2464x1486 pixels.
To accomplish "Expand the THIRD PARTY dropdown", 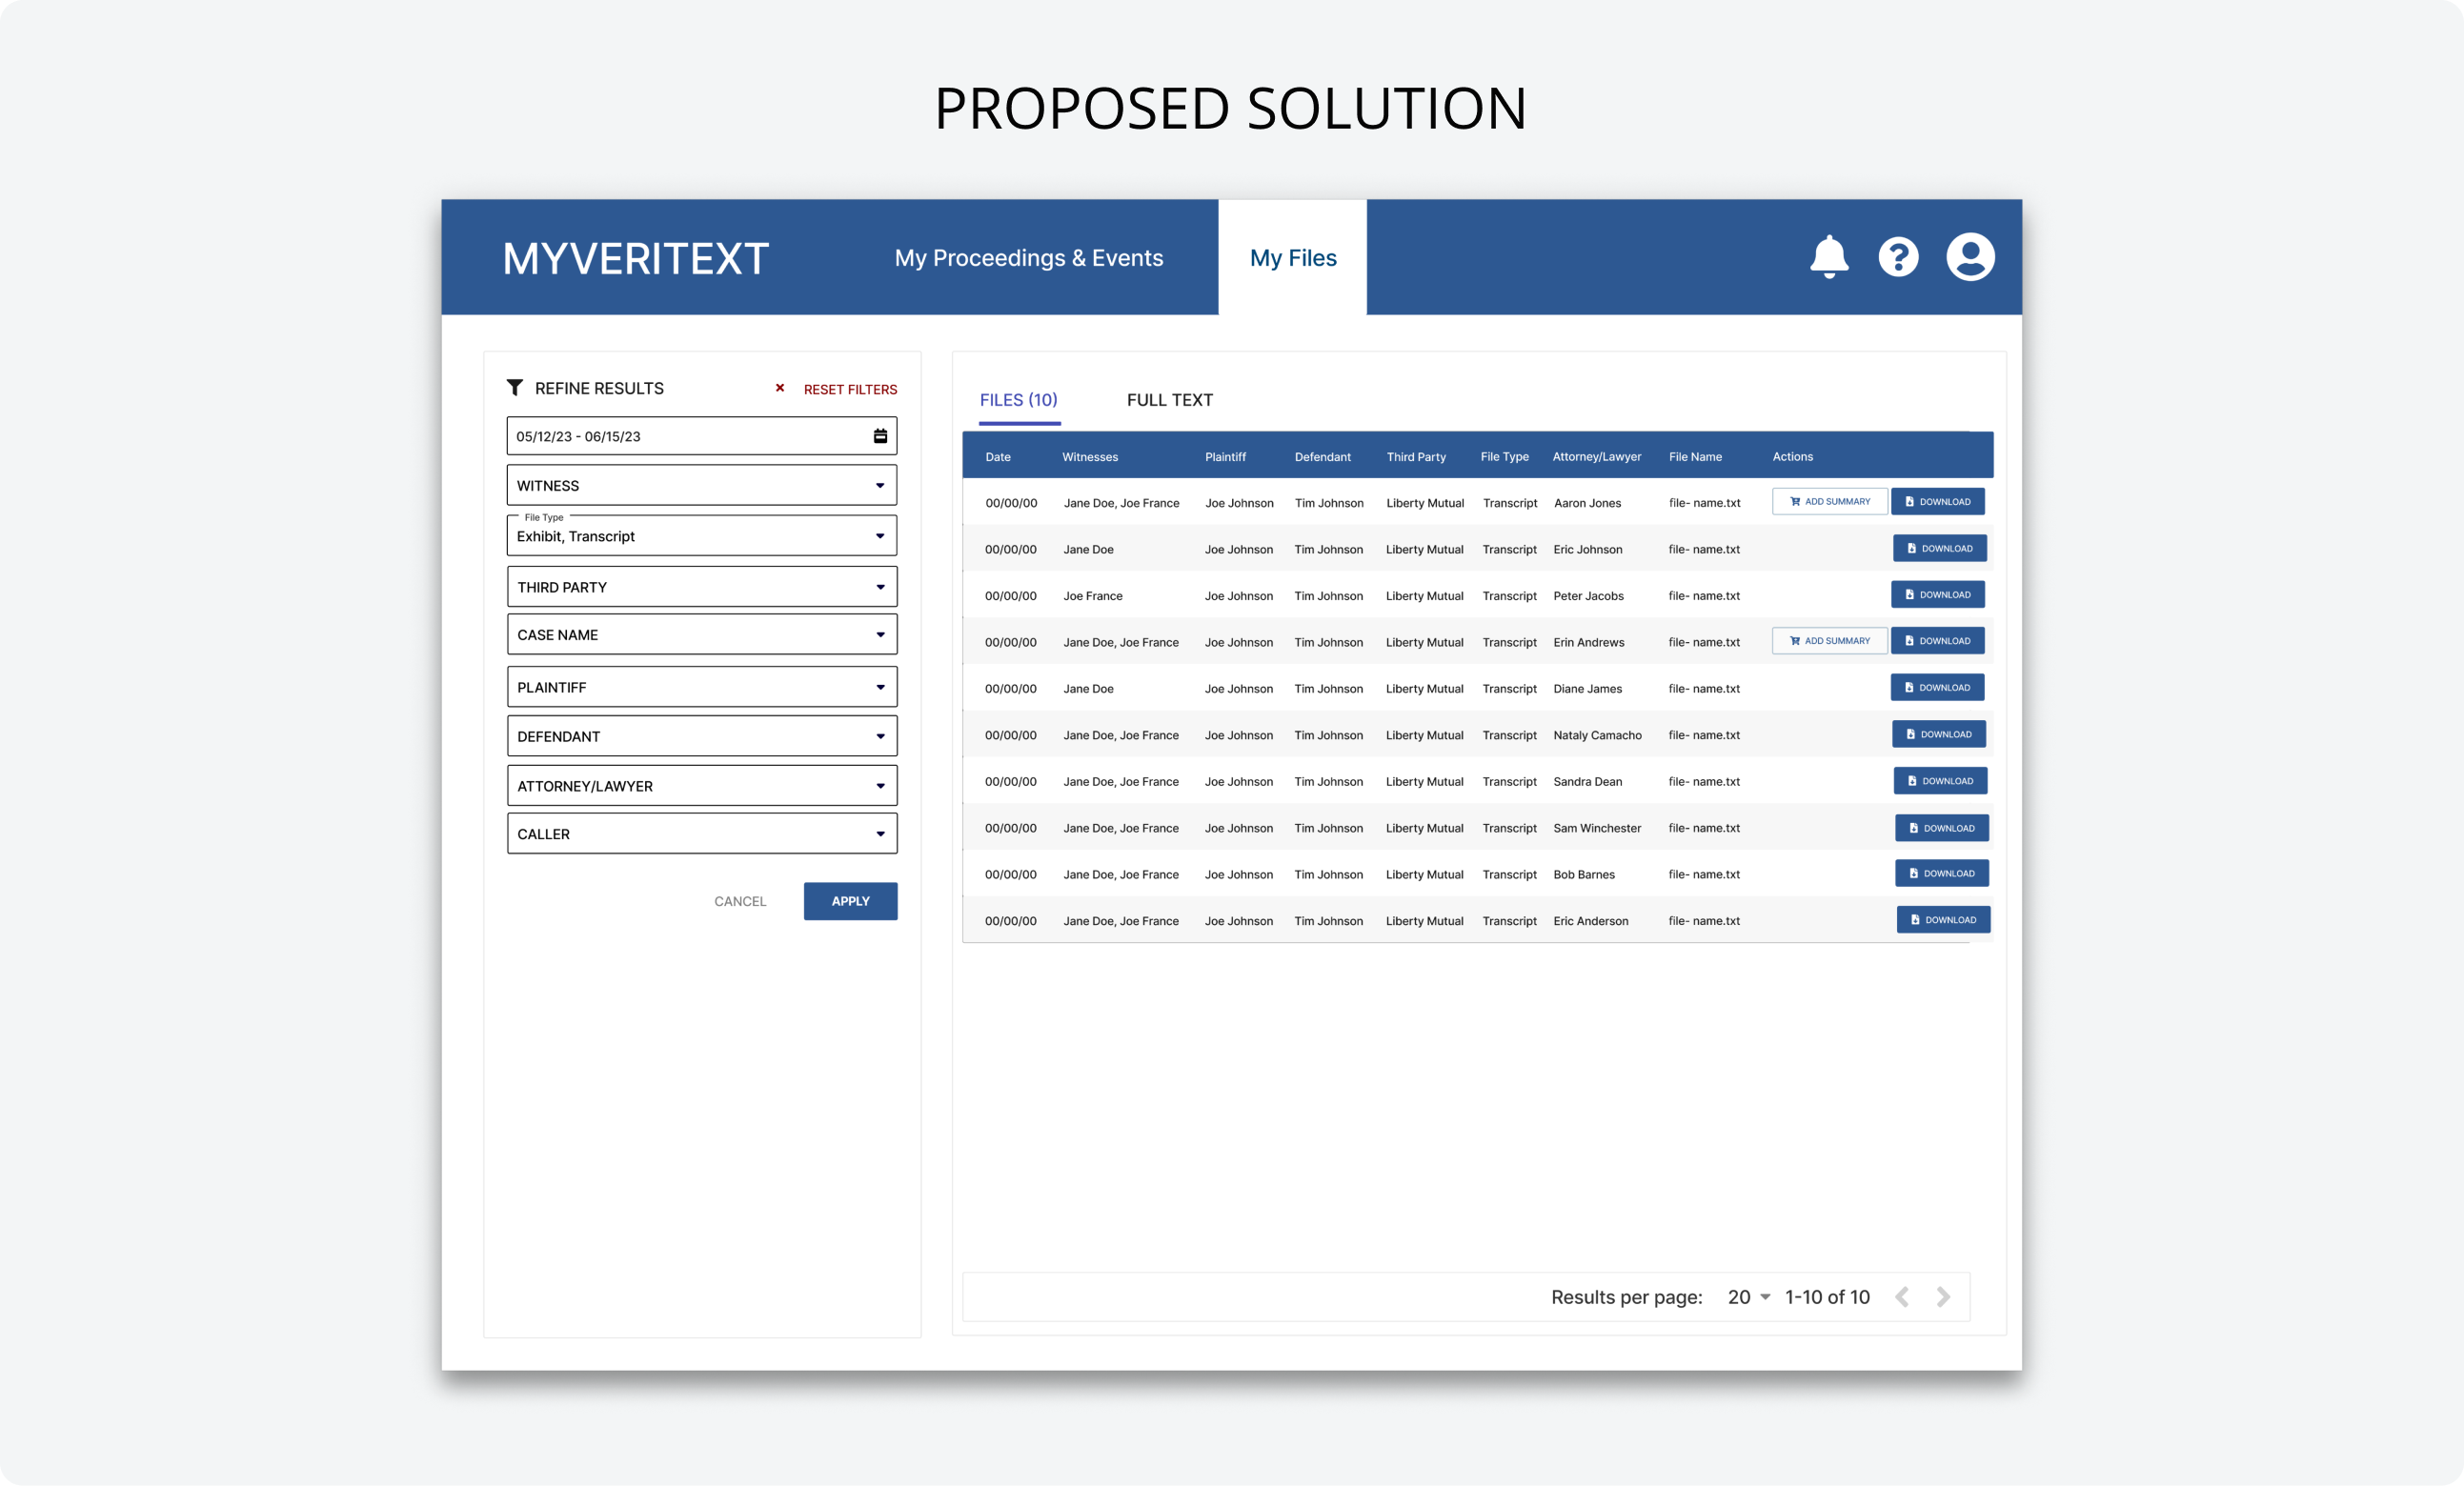I will point(702,587).
